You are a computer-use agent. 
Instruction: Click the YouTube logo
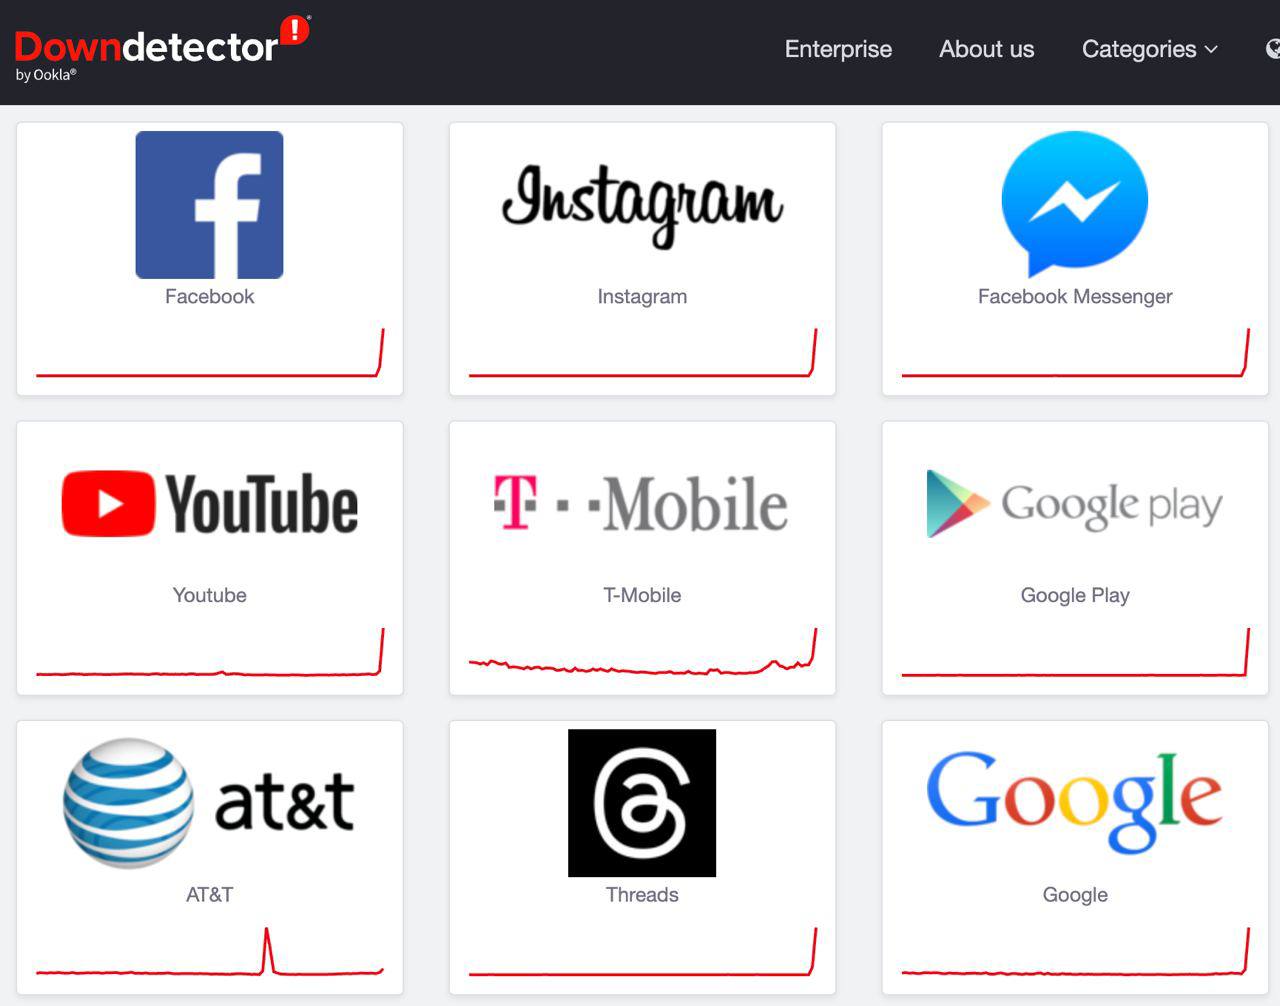click(209, 504)
